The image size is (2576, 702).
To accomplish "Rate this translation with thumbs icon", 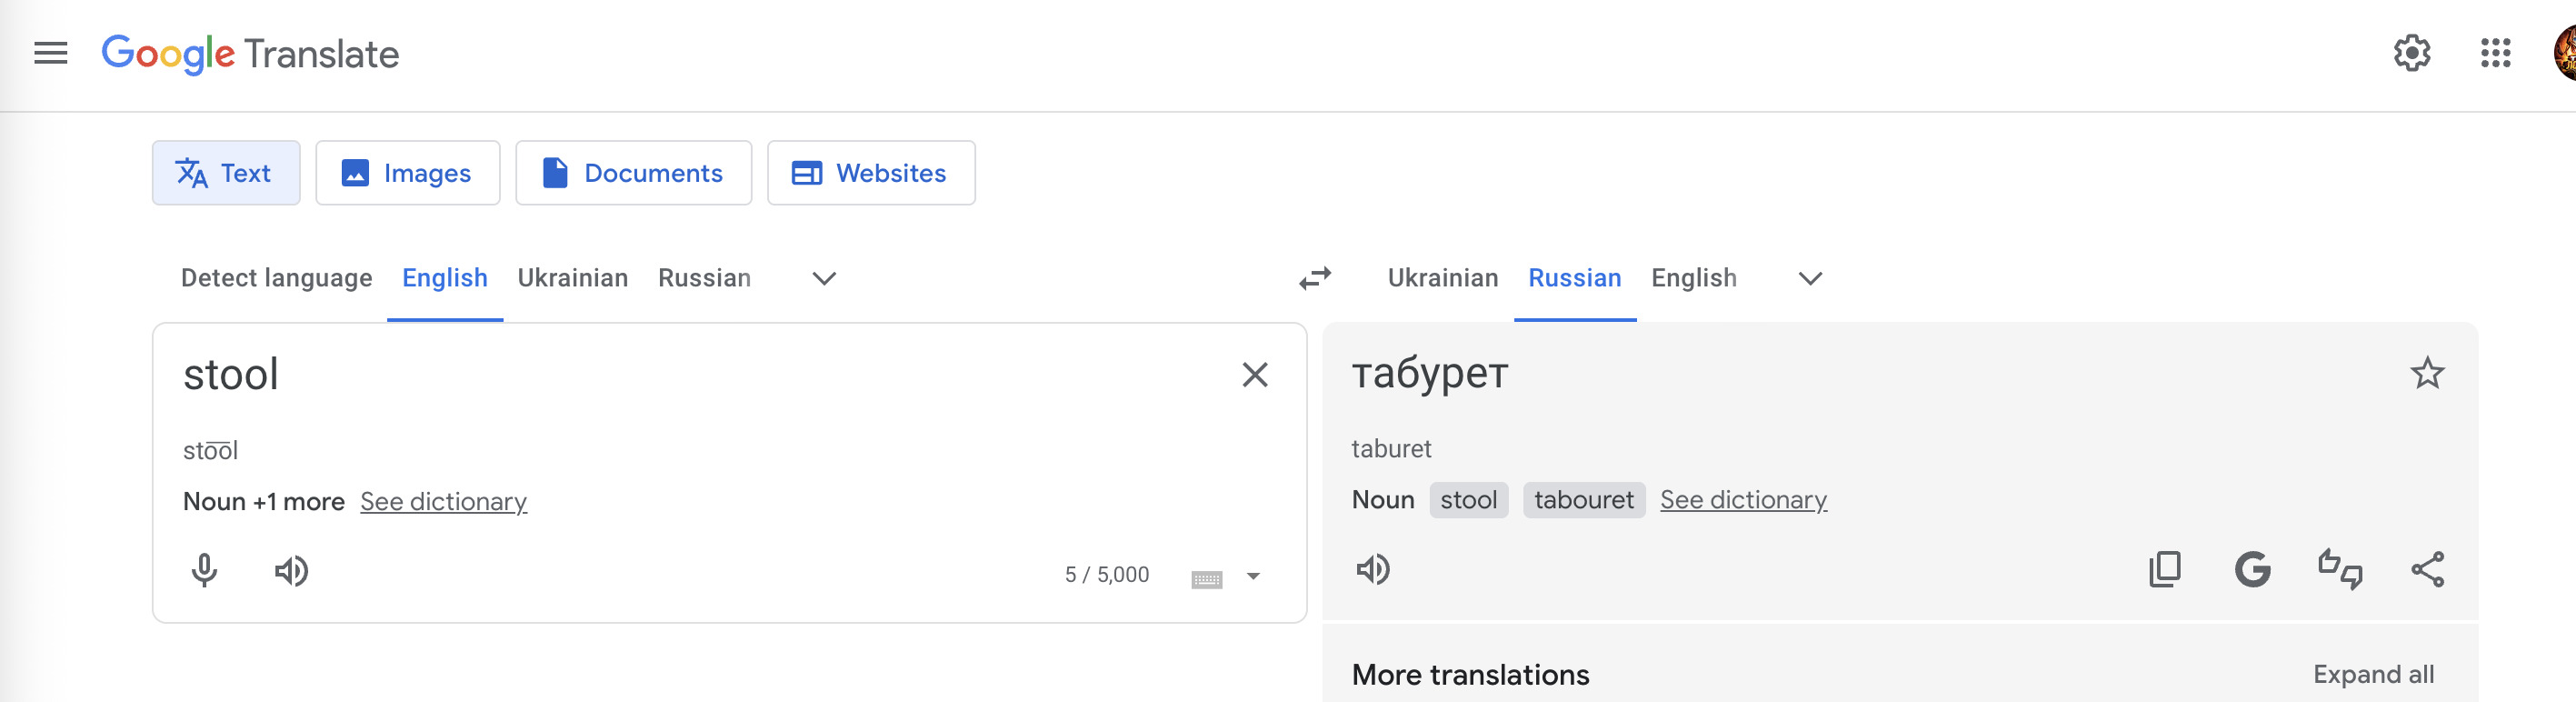I will pyautogui.click(x=2340, y=569).
